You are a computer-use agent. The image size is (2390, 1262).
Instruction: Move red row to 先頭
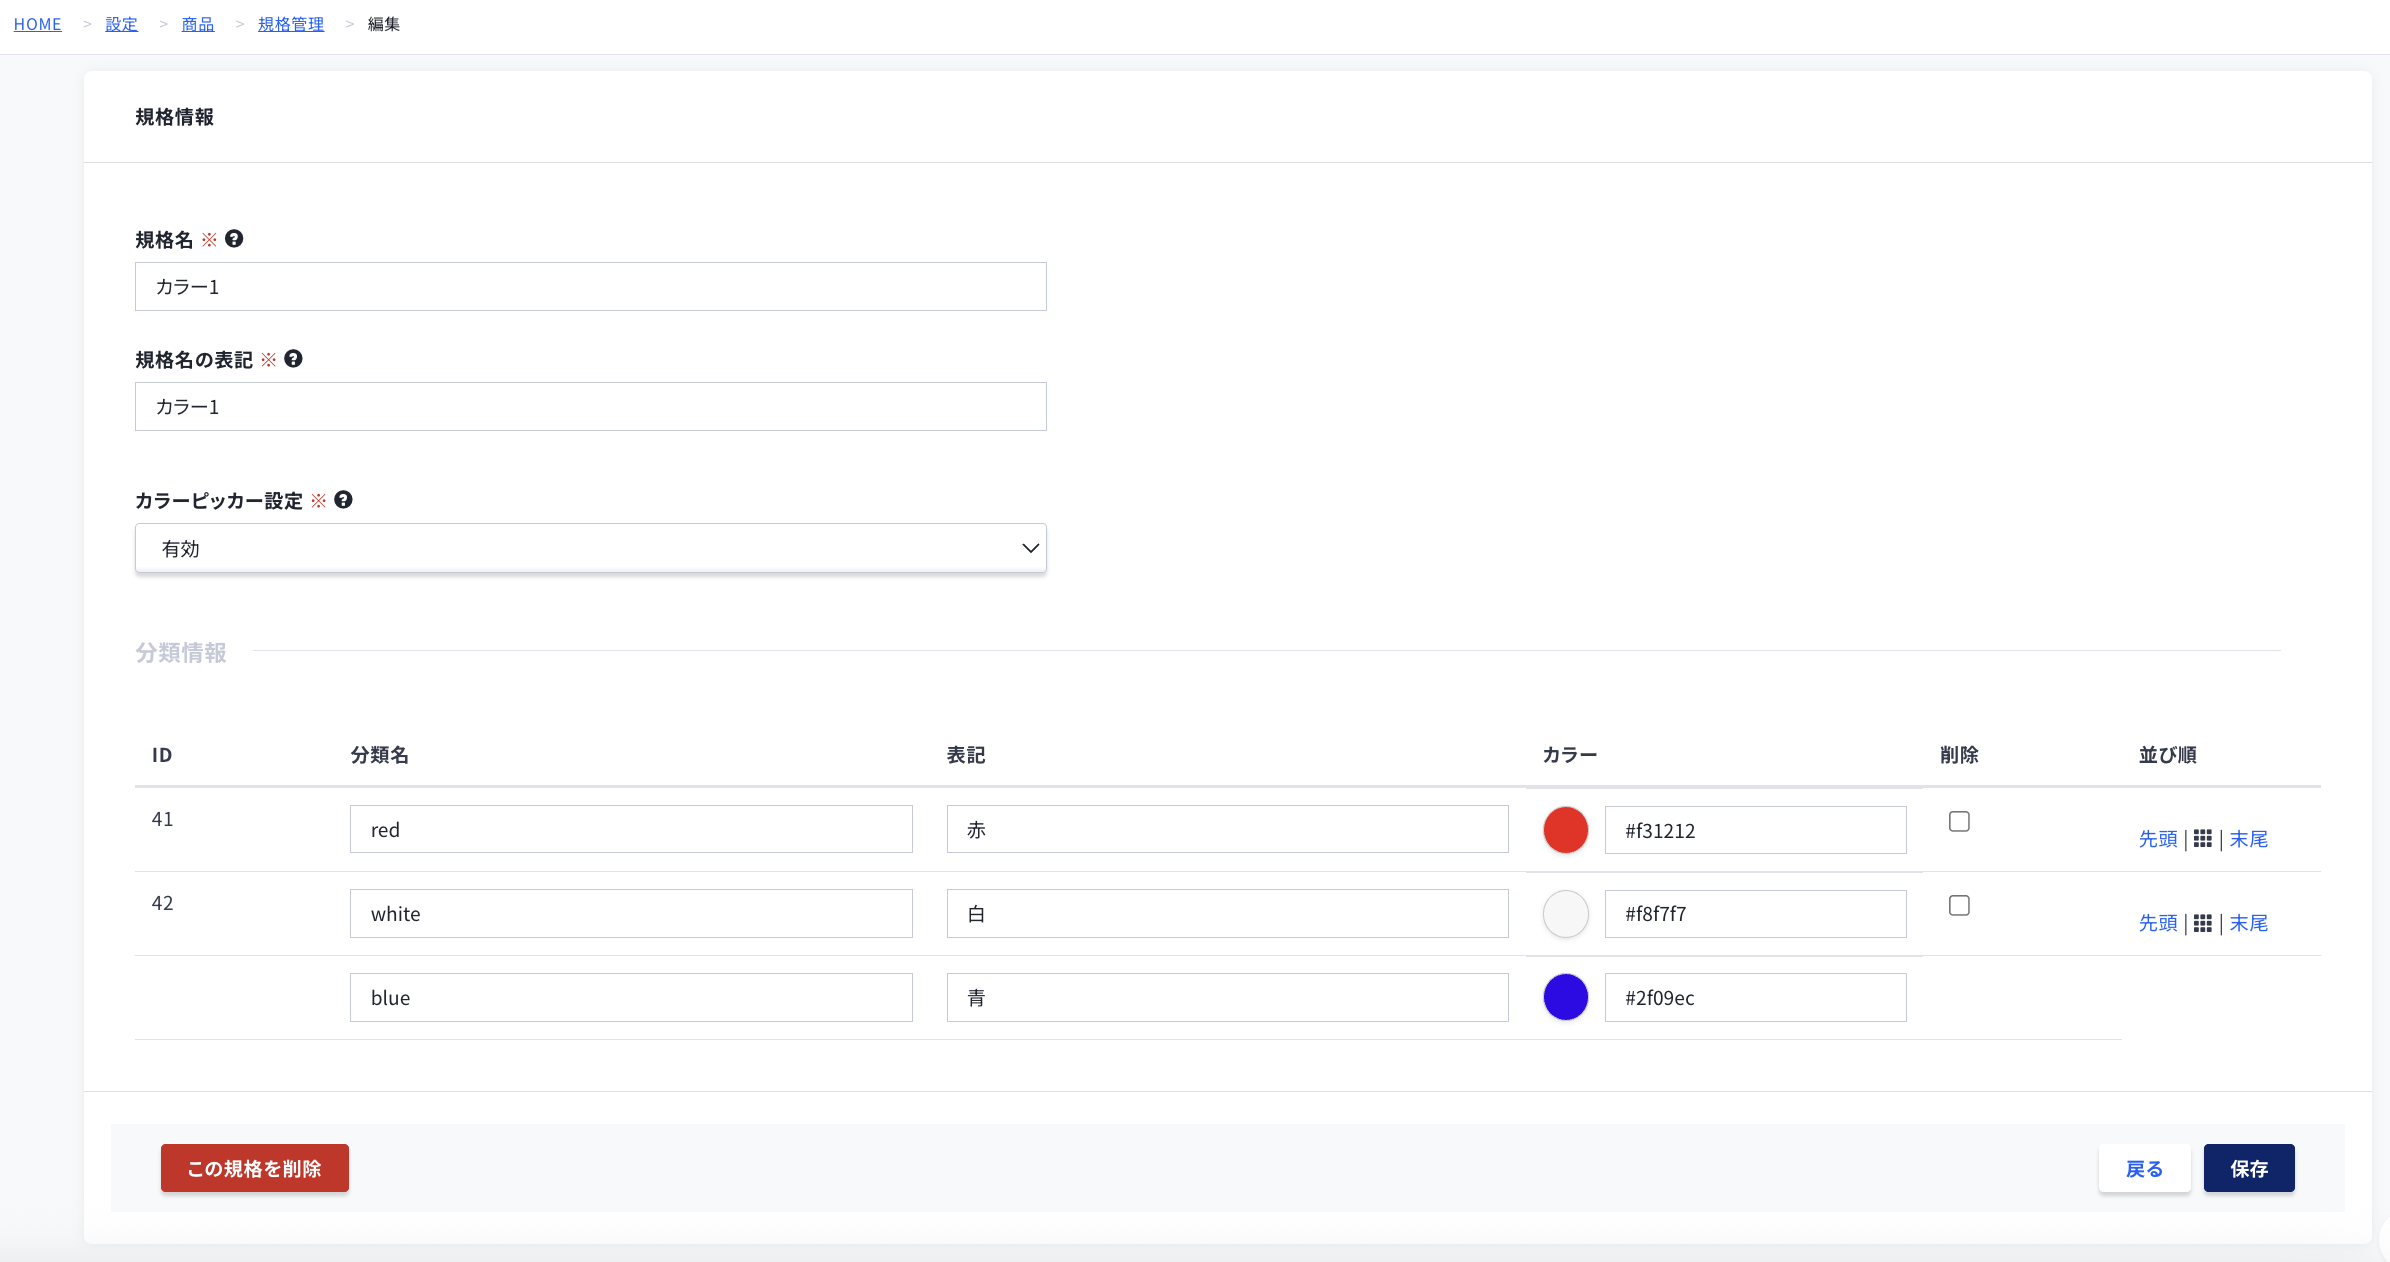[x=2158, y=839]
